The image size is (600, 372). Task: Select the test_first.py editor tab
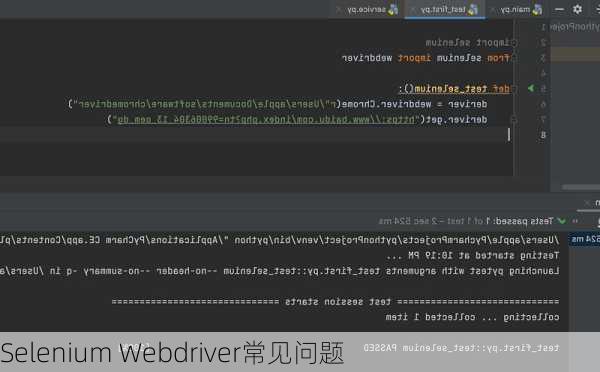pyautogui.click(x=445, y=10)
